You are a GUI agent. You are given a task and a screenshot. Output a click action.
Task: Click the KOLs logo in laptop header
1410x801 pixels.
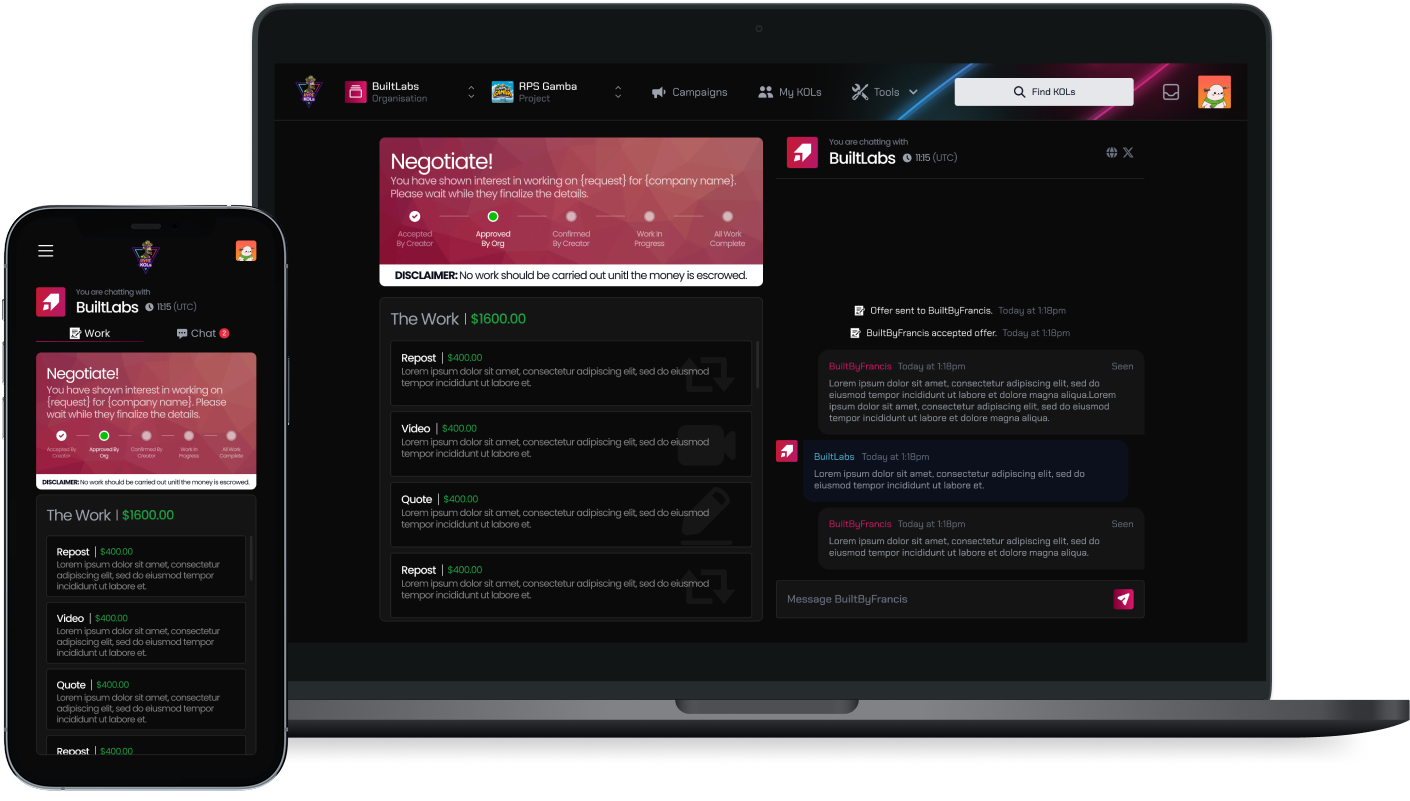pos(309,92)
